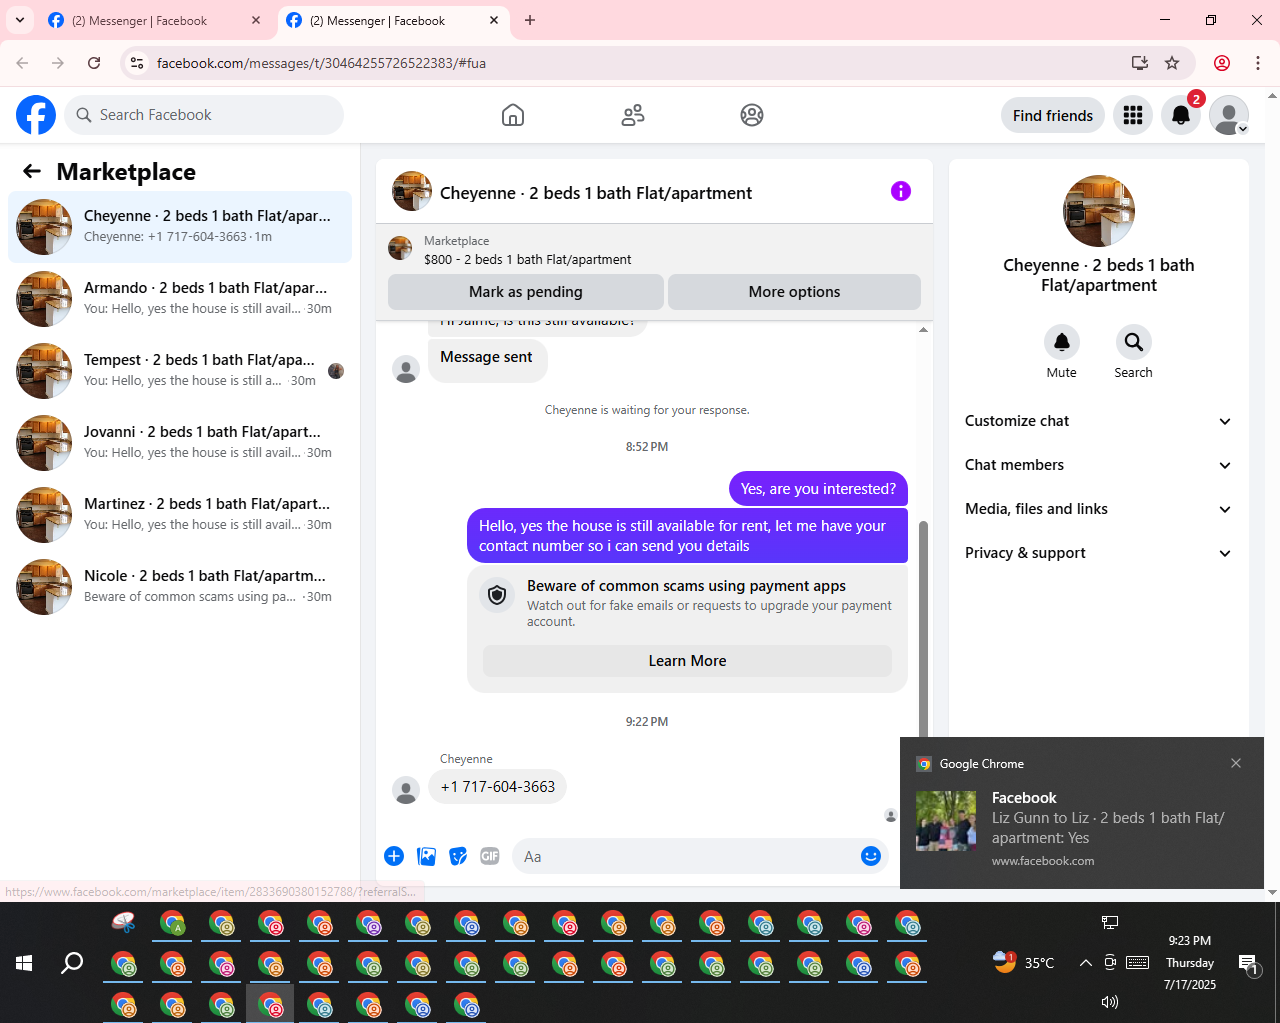Open Chrome three-dot menu
This screenshot has width=1280, height=1023.
click(x=1258, y=63)
